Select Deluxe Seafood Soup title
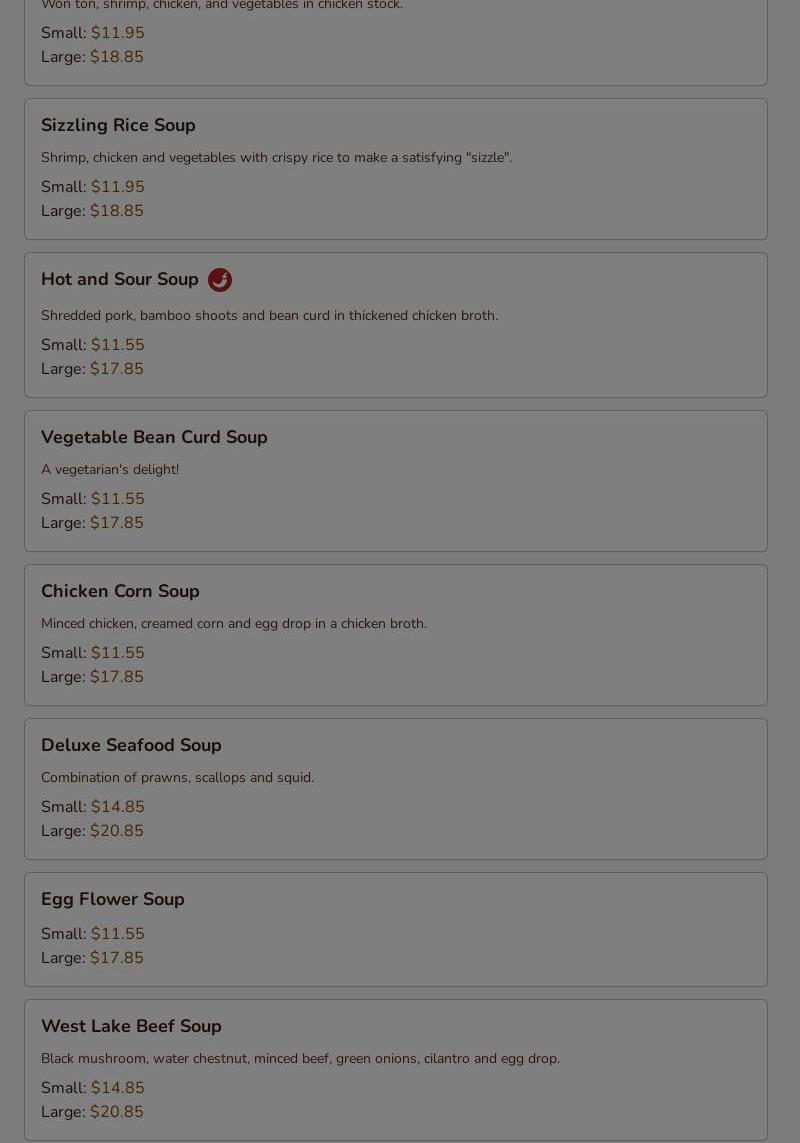The width and height of the screenshot is (800, 1143). (131, 745)
